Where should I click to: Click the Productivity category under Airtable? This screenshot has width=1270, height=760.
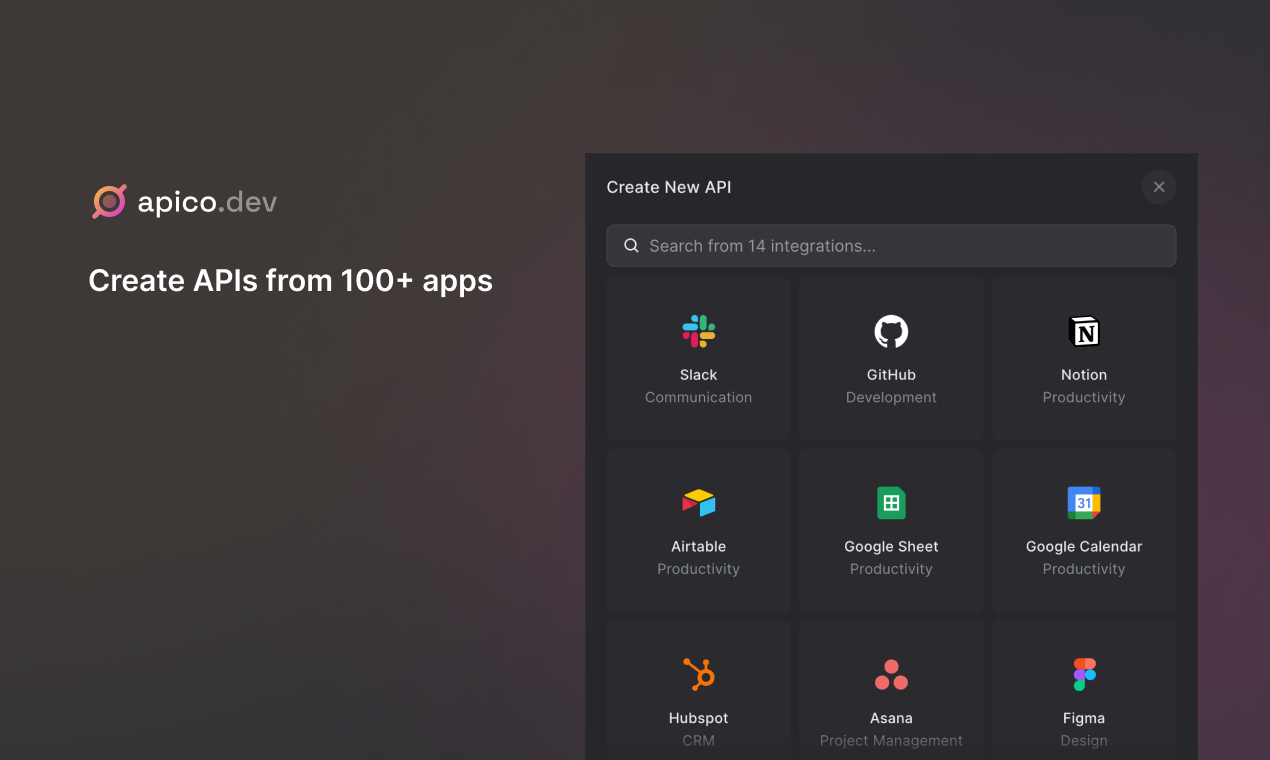[698, 570]
